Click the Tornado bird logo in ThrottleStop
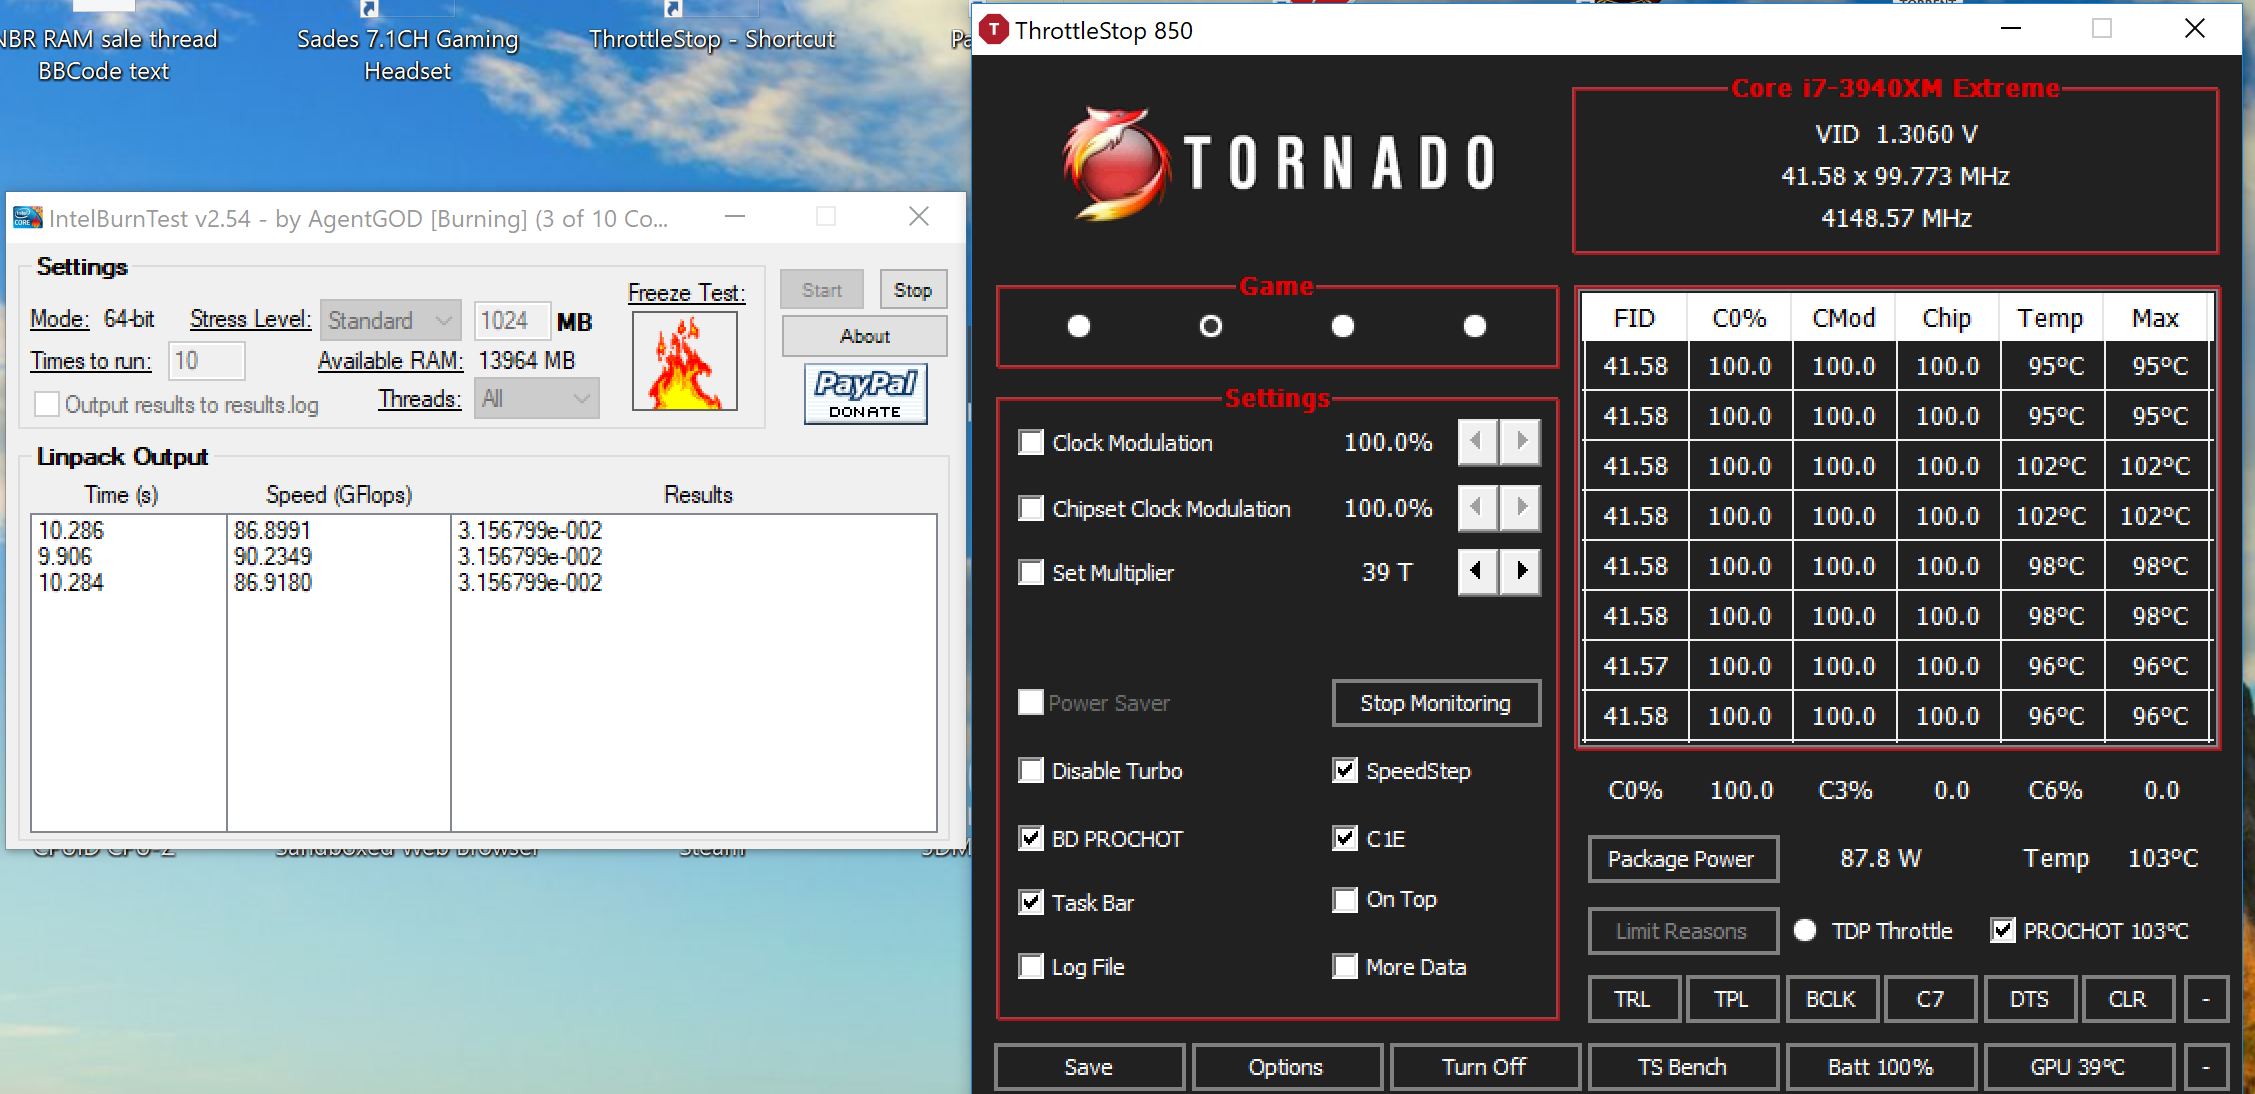Image resolution: width=2255 pixels, height=1094 pixels. 1115,162
